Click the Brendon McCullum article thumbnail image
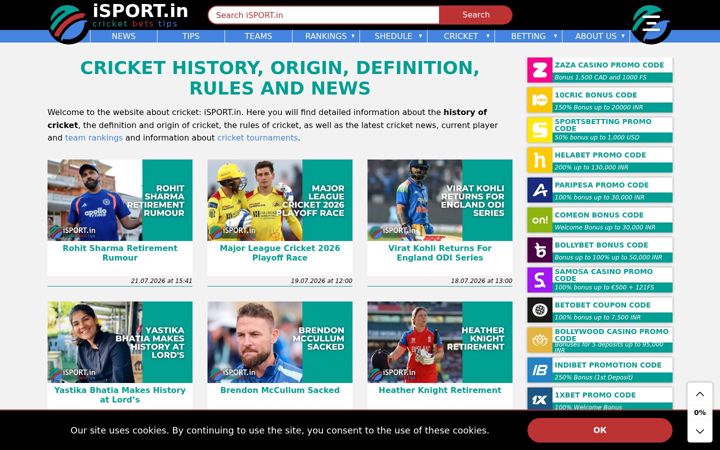Screen dimensions: 720x450 point(280,342)
